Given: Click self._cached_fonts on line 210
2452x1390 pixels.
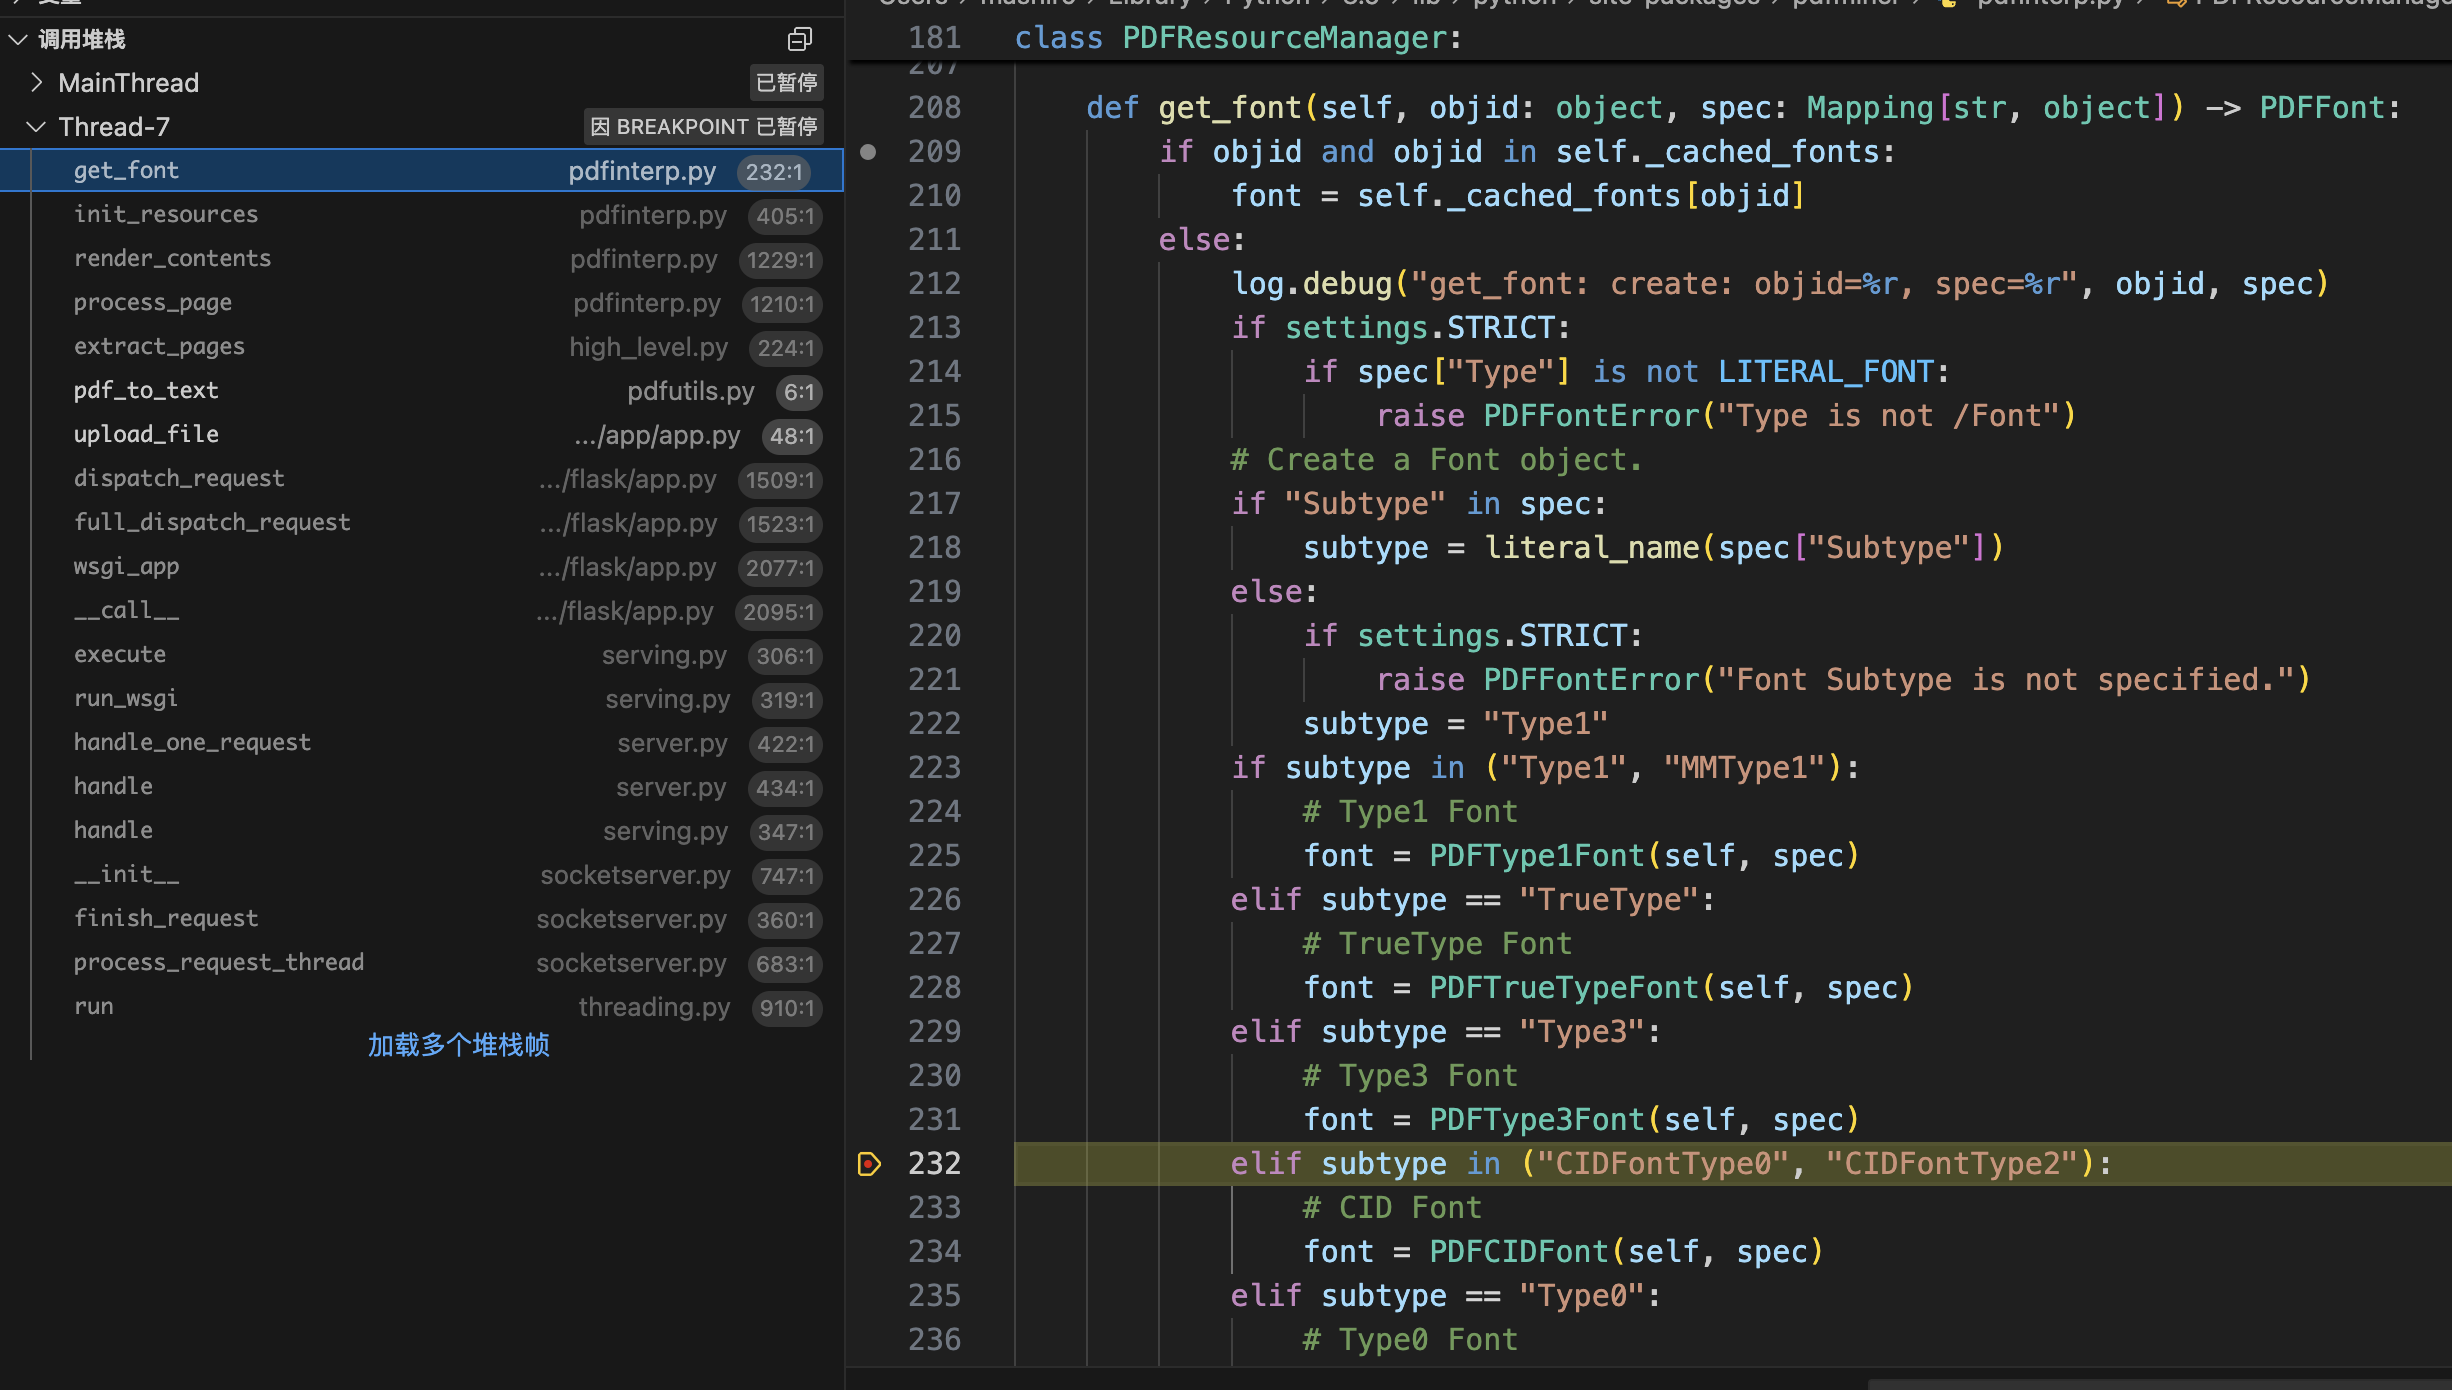Looking at the screenshot, I should [x=1519, y=196].
